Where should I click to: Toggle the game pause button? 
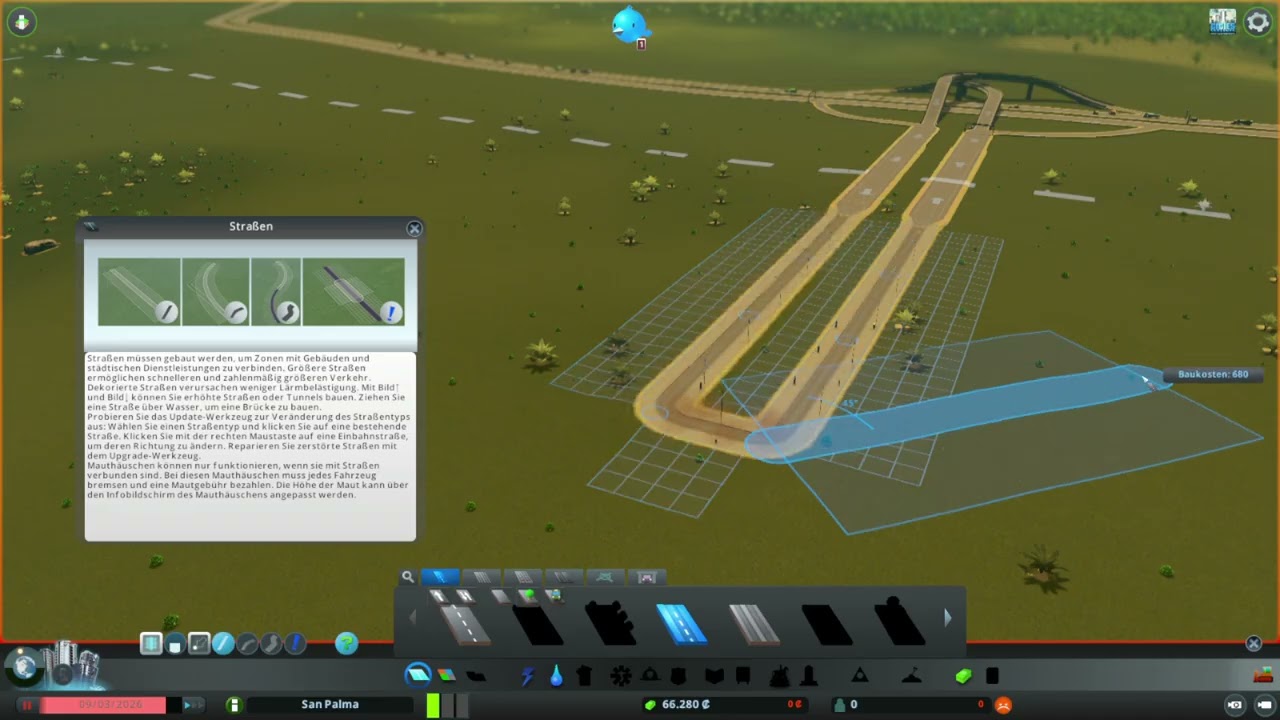click(x=27, y=705)
